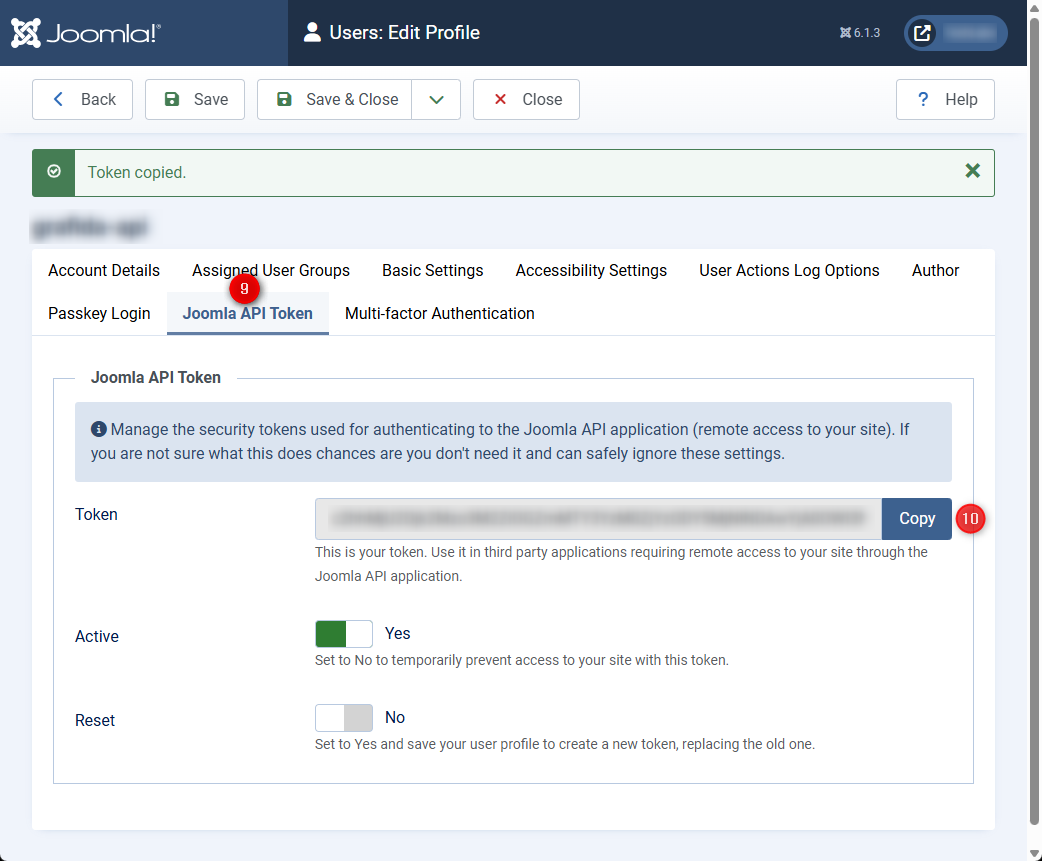The image size is (1042, 861).
Task: Open the Assigned User Groups tab
Action: pos(270,270)
